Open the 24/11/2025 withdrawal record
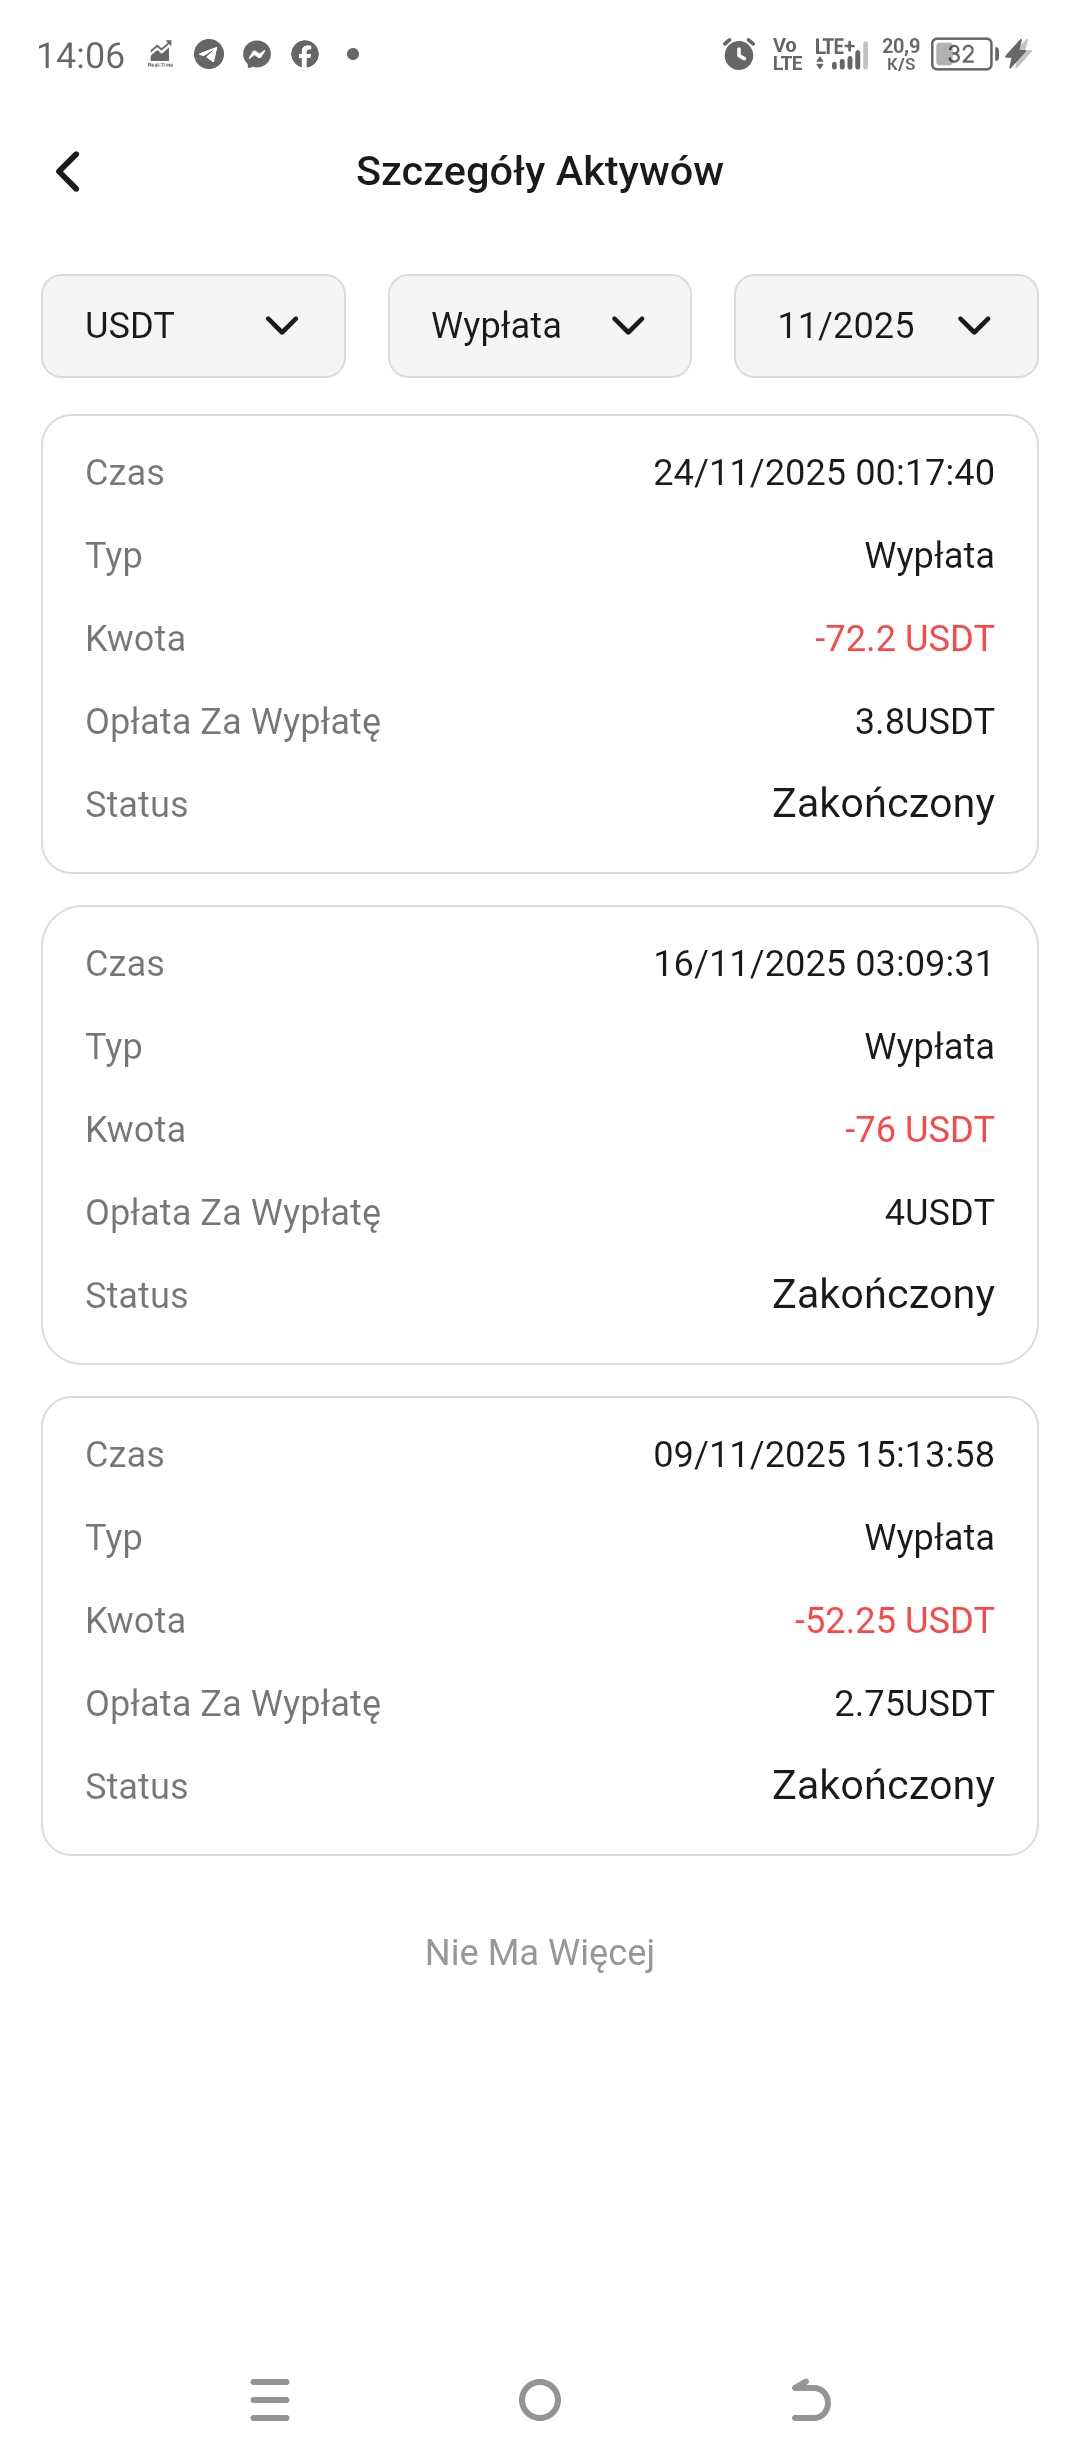Viewport: 1080px width, 2460px height. coord(540,644)
